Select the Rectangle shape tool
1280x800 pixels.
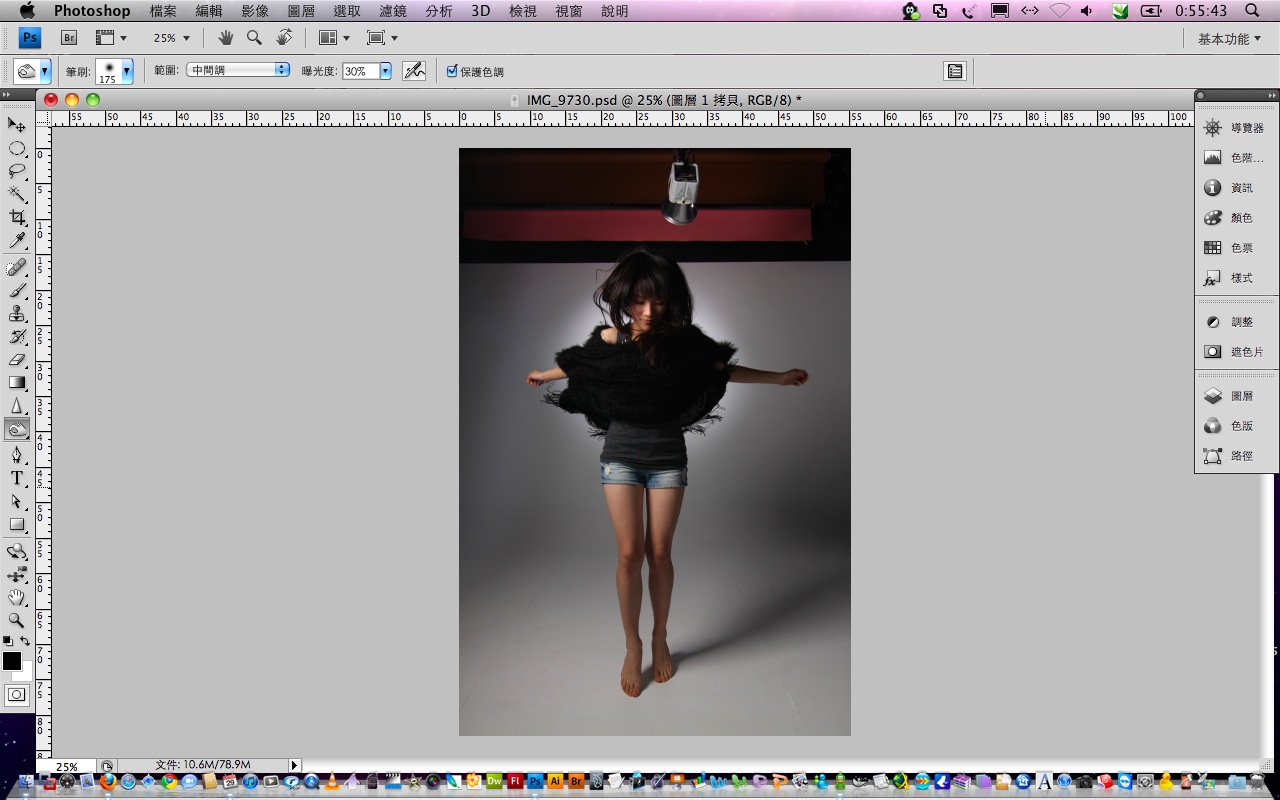[x=17, y=524]
